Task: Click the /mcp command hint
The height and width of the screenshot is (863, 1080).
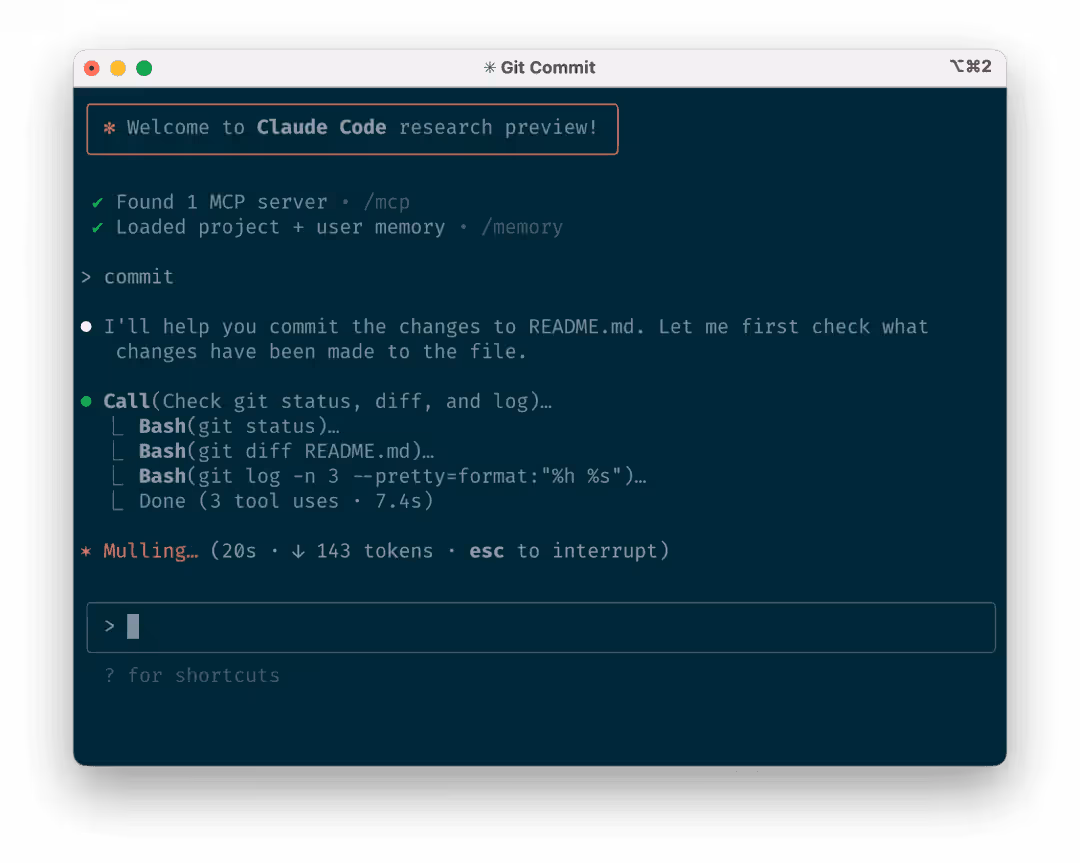Action: [386, 202]
